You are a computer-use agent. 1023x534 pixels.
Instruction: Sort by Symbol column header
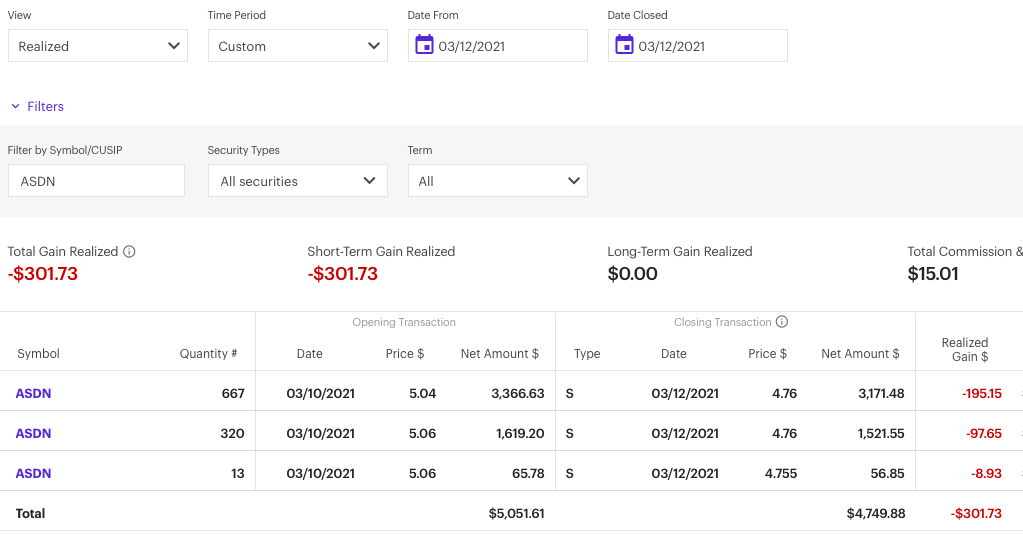click(x=38, y=353)
